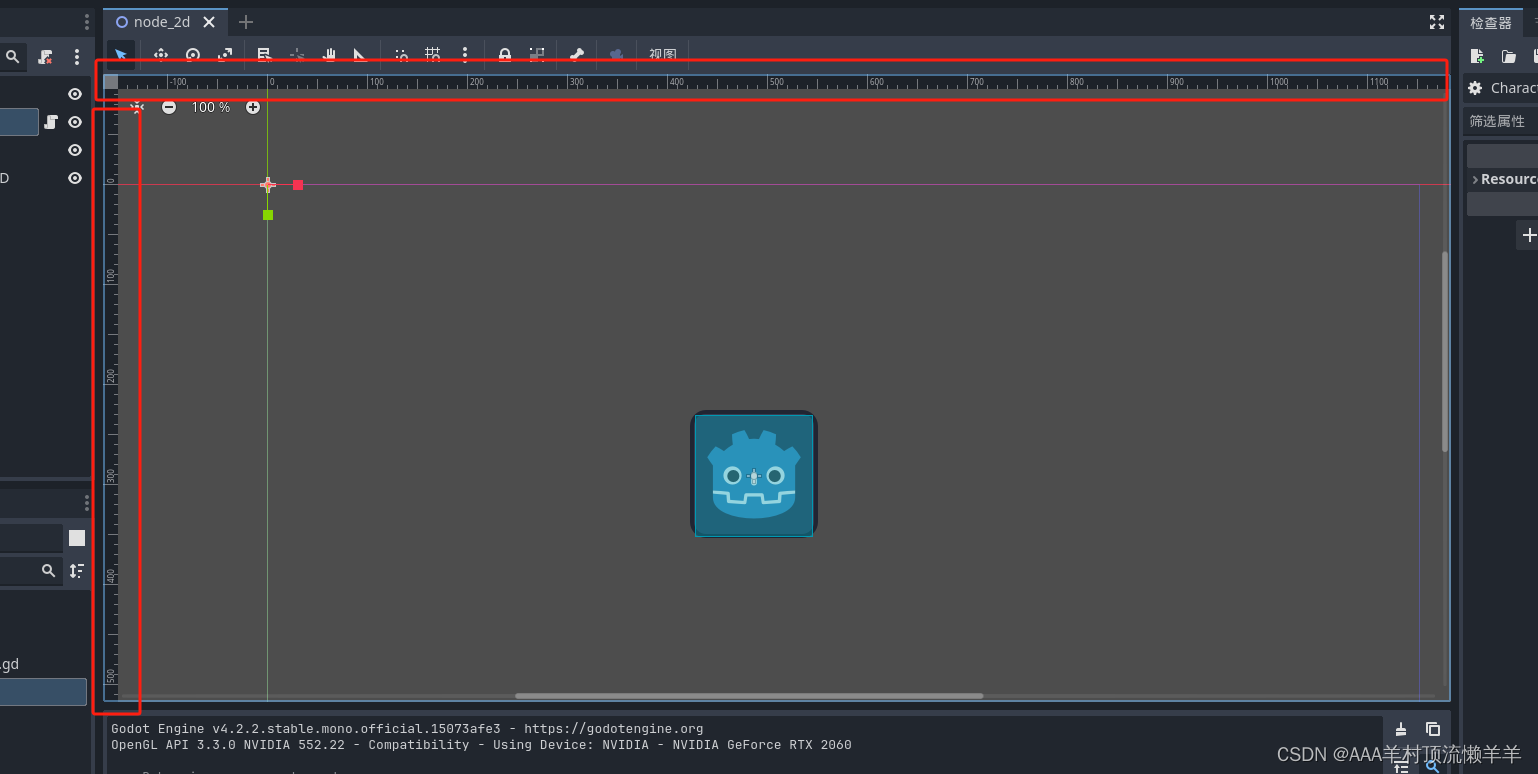
Task: Expand the Resource section in inspector
Action: click(1504, 179)
